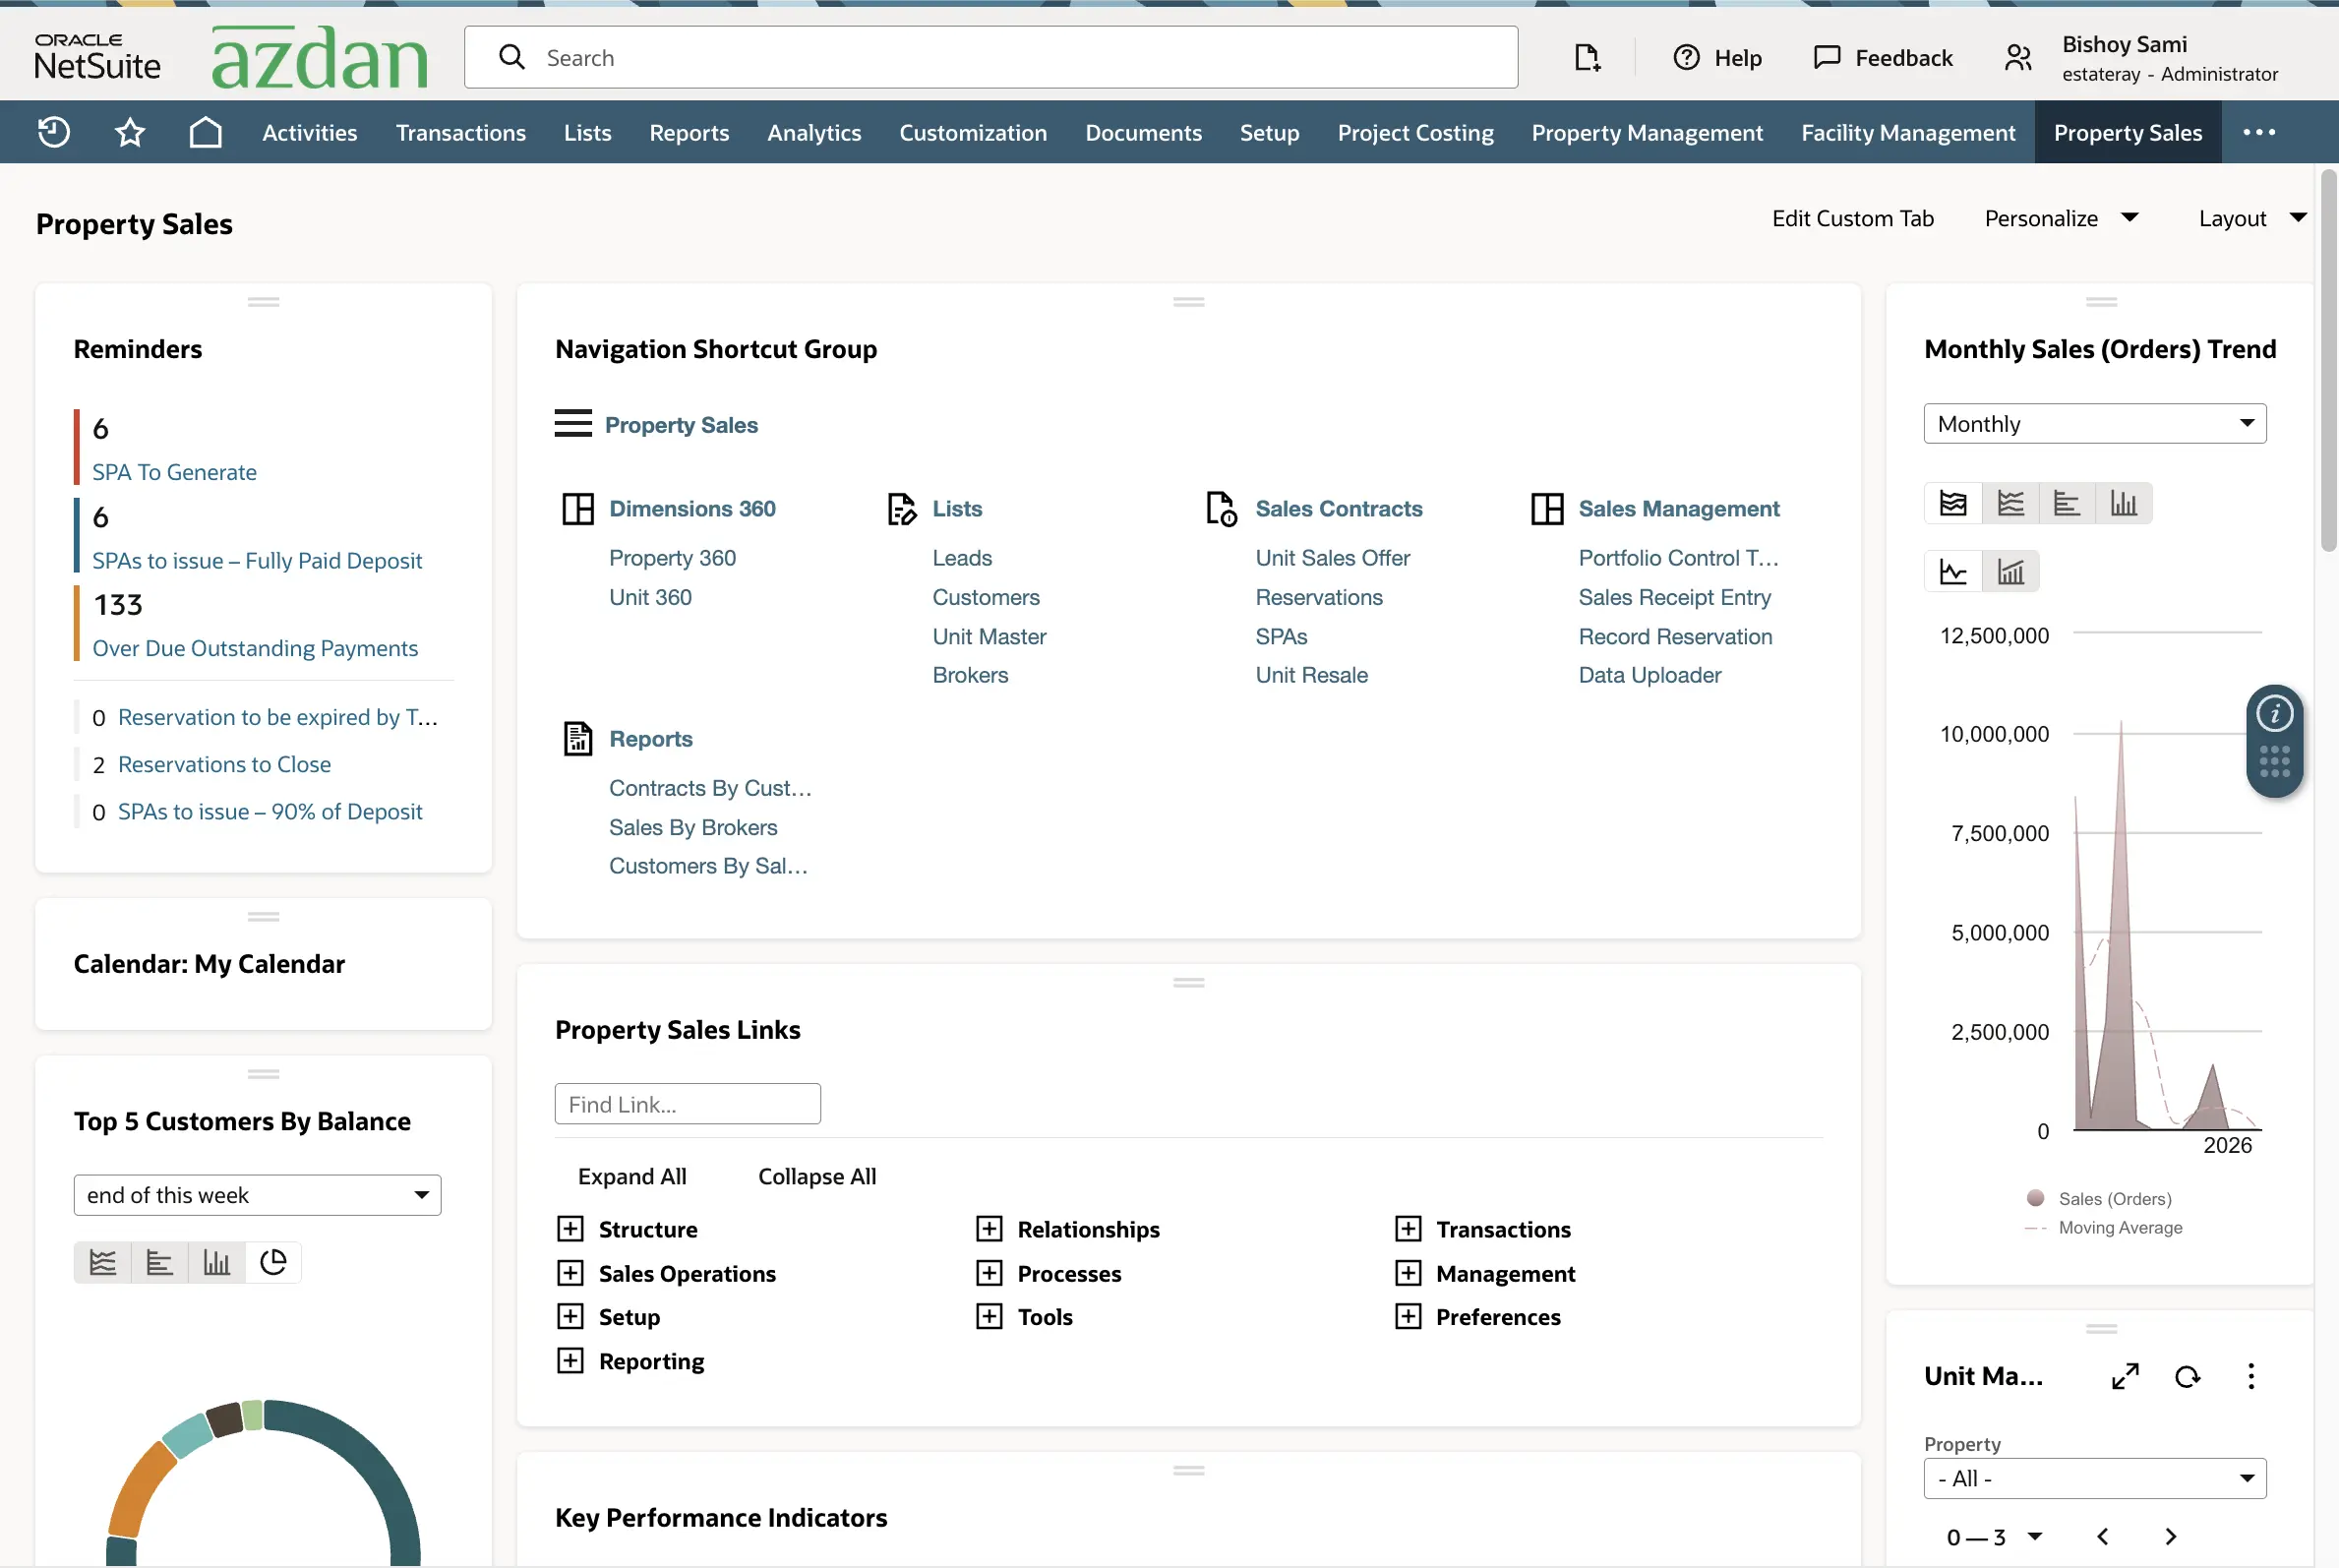This screenshot has height=1568, width=2339.
Task: Expand the Structure links group
Action: (570, 1229)
